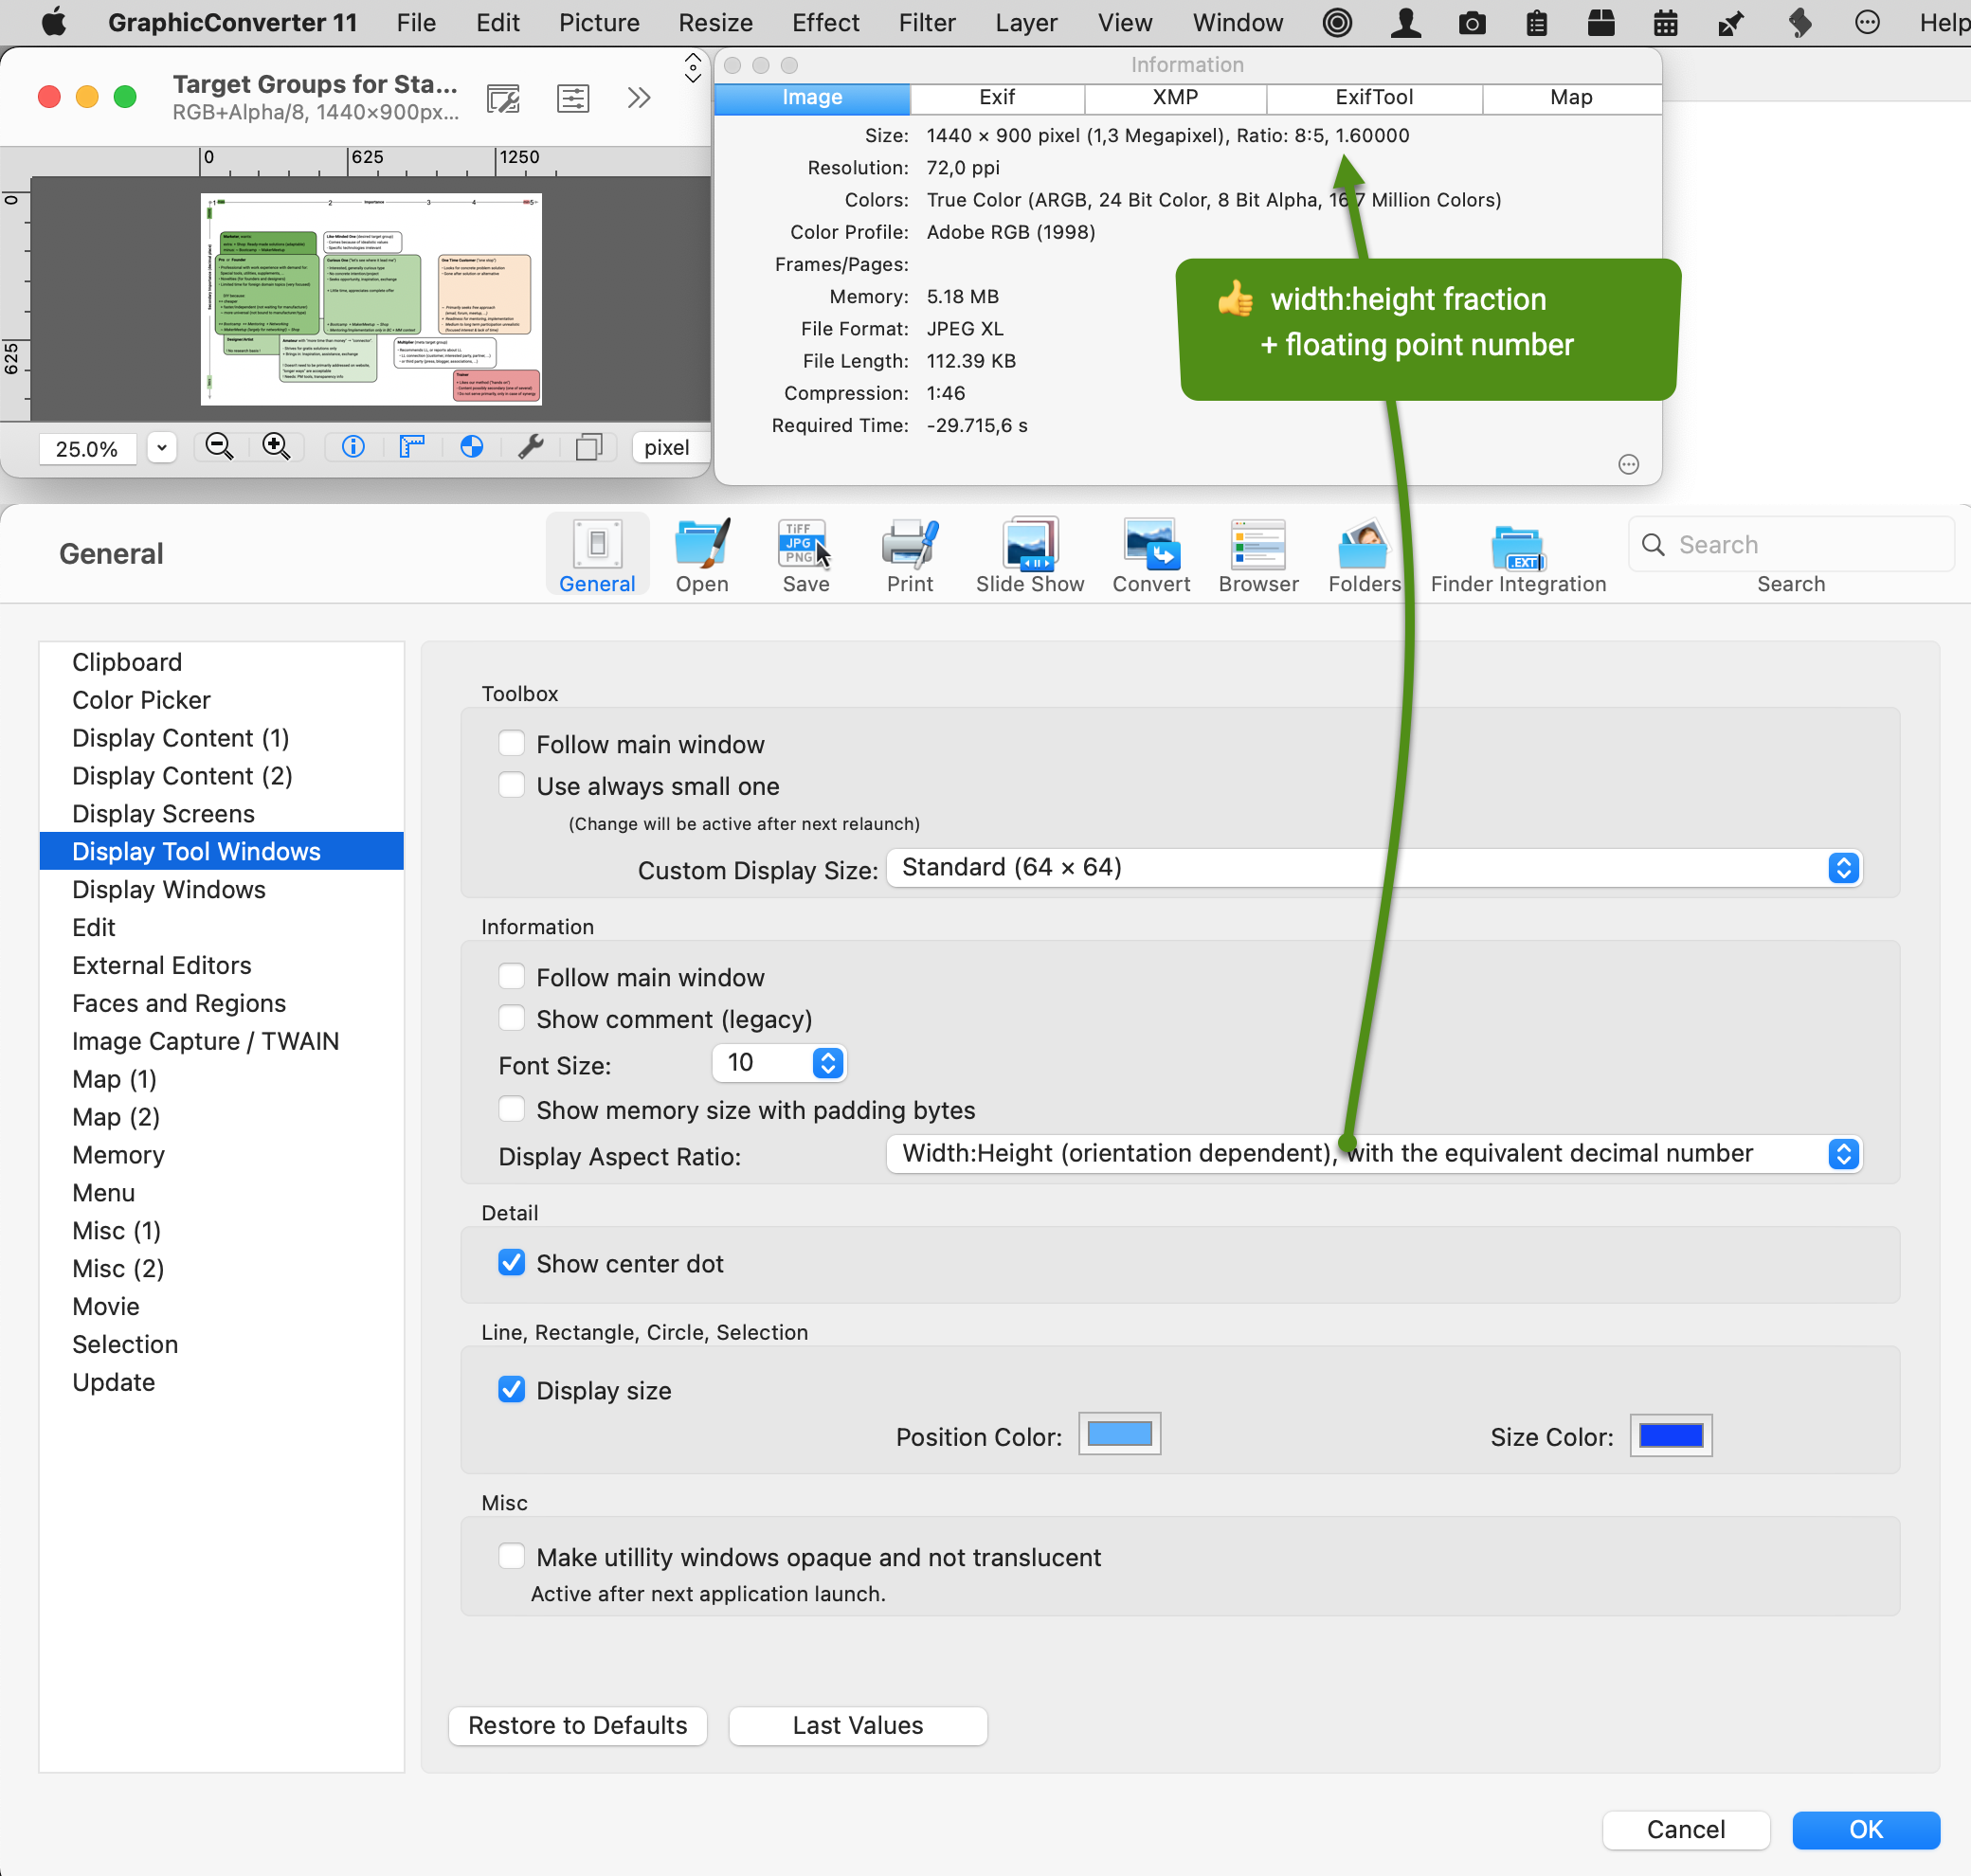Click the ruler position icon in image window
Image resolution: width=1971 pixels, height=1876 pixels.
point(412,447)
